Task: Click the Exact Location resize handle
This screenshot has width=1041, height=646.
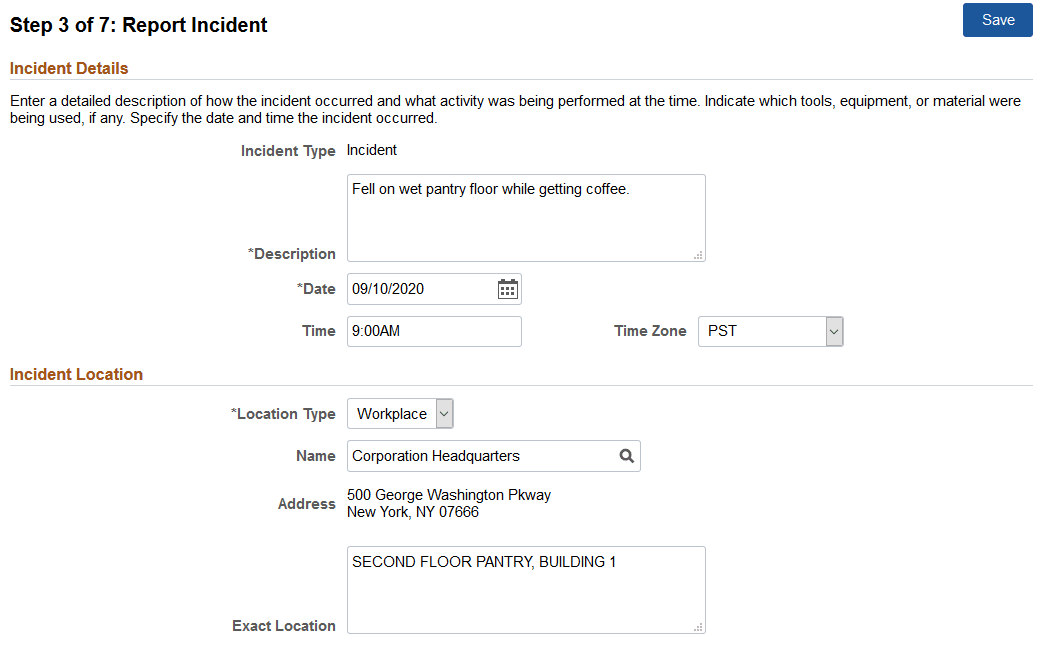Action: [x=699, y=628]
